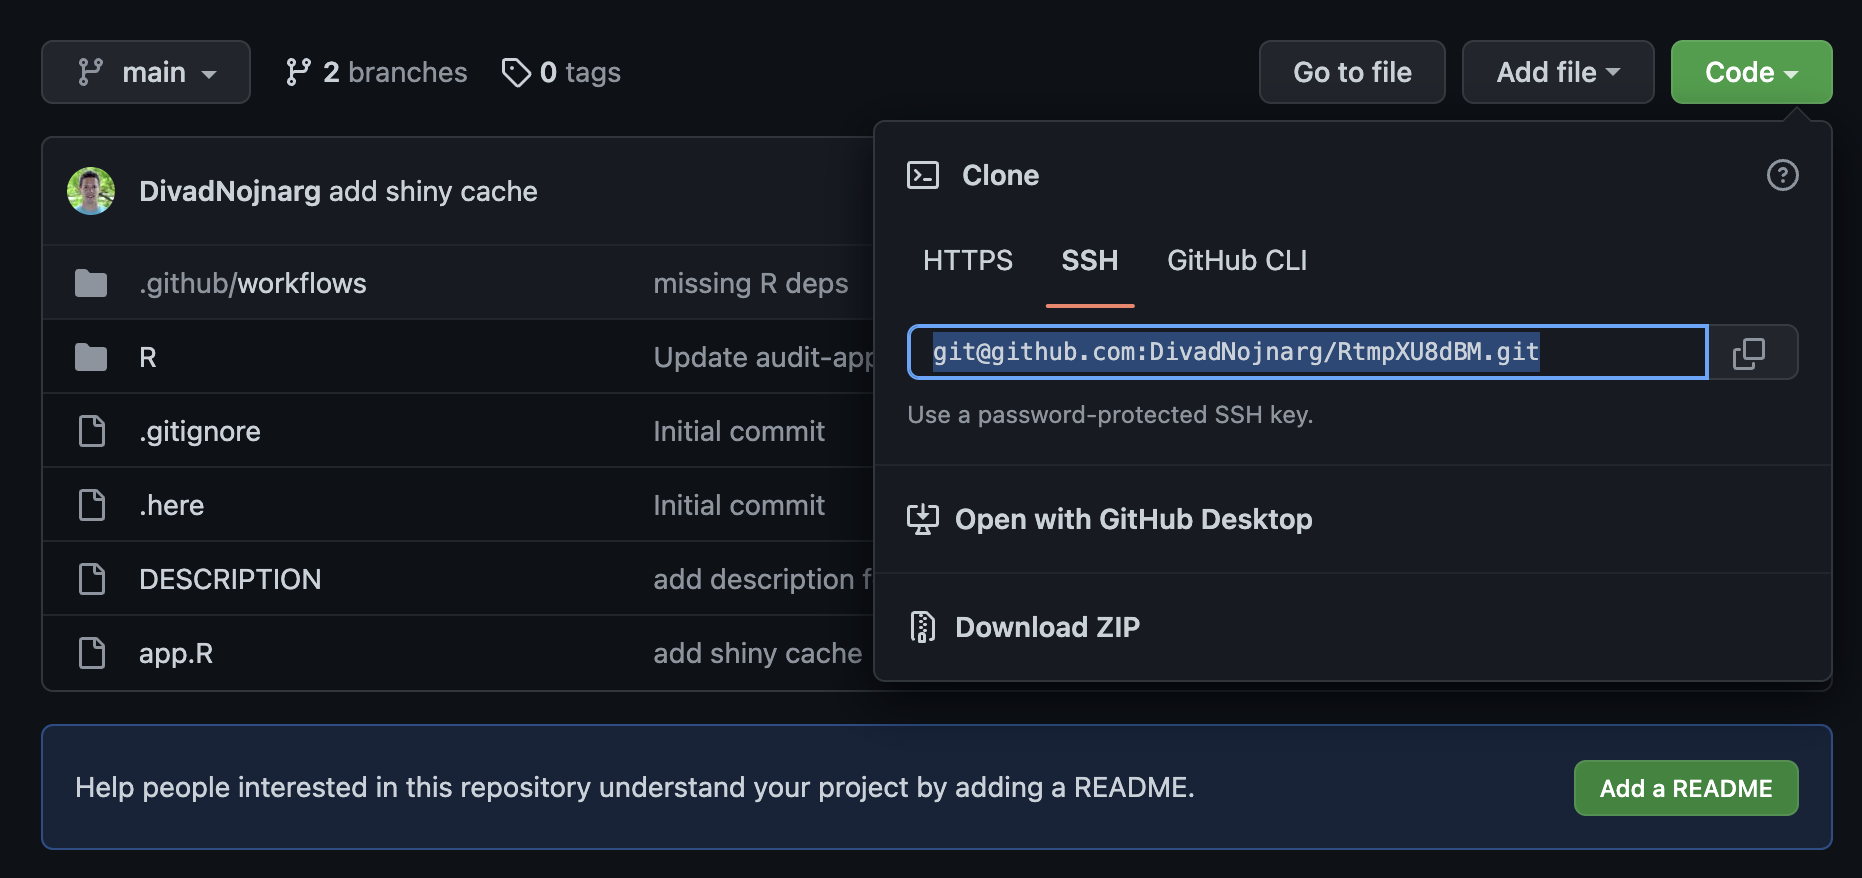
Task: Click the file icon for app.R
Action: point(92,653)
